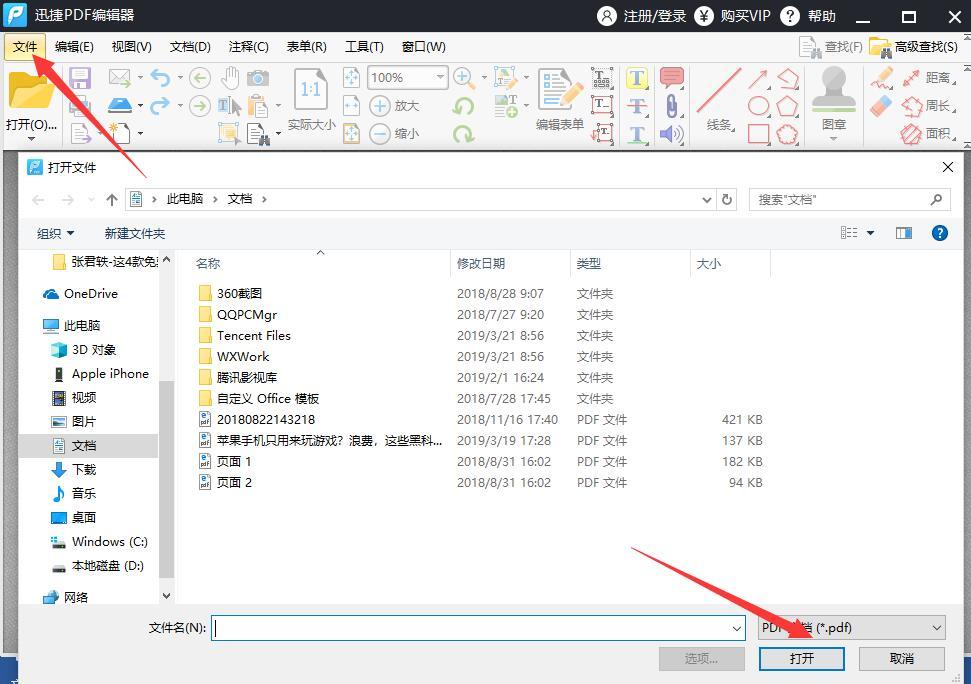Viewport: 971px width, 684px height.
Task: Open the 编辑(E) Edit menu
Action: 74,47
